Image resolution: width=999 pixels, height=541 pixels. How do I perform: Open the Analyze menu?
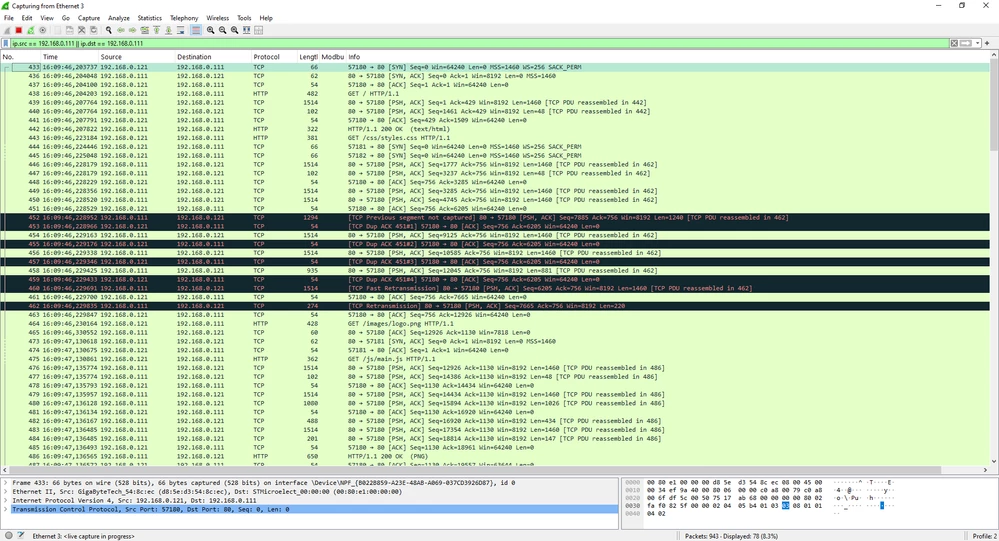[119, 18]
